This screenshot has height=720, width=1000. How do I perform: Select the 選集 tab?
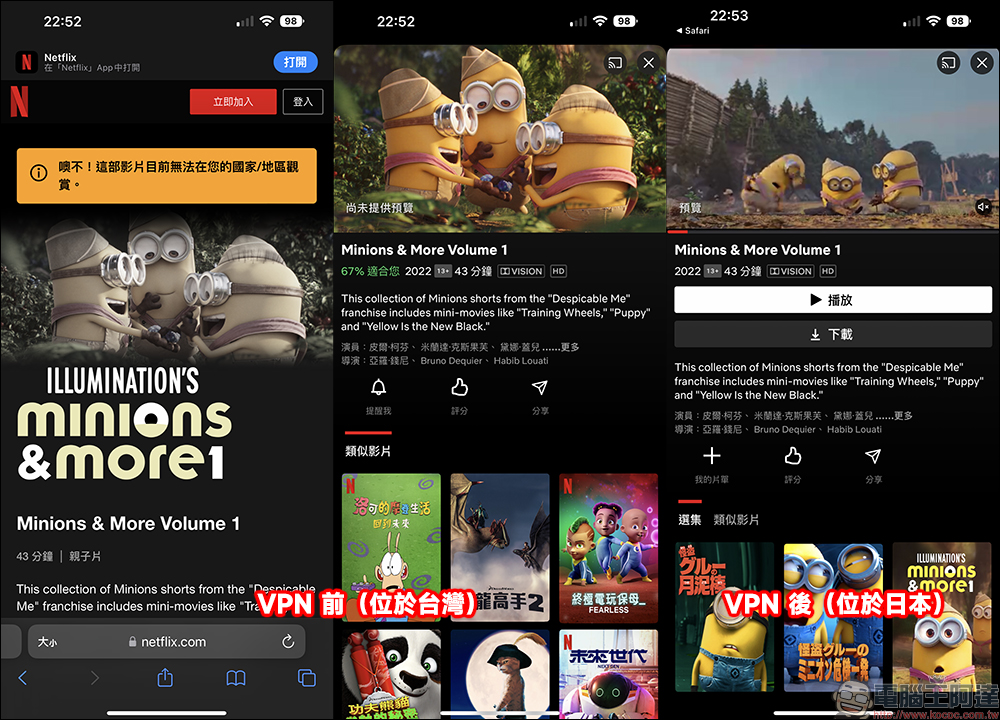click(x=689, y=520)
